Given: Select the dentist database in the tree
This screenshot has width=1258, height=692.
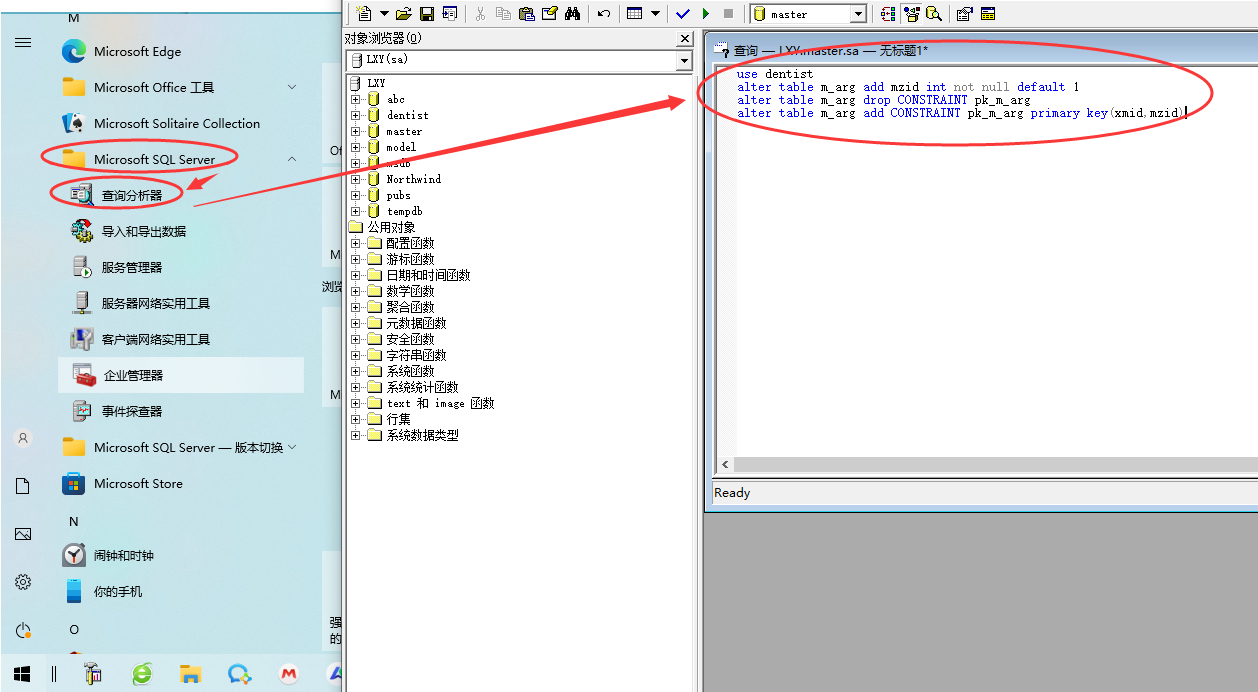Looking at the screenshot, I should pos(407,115).
